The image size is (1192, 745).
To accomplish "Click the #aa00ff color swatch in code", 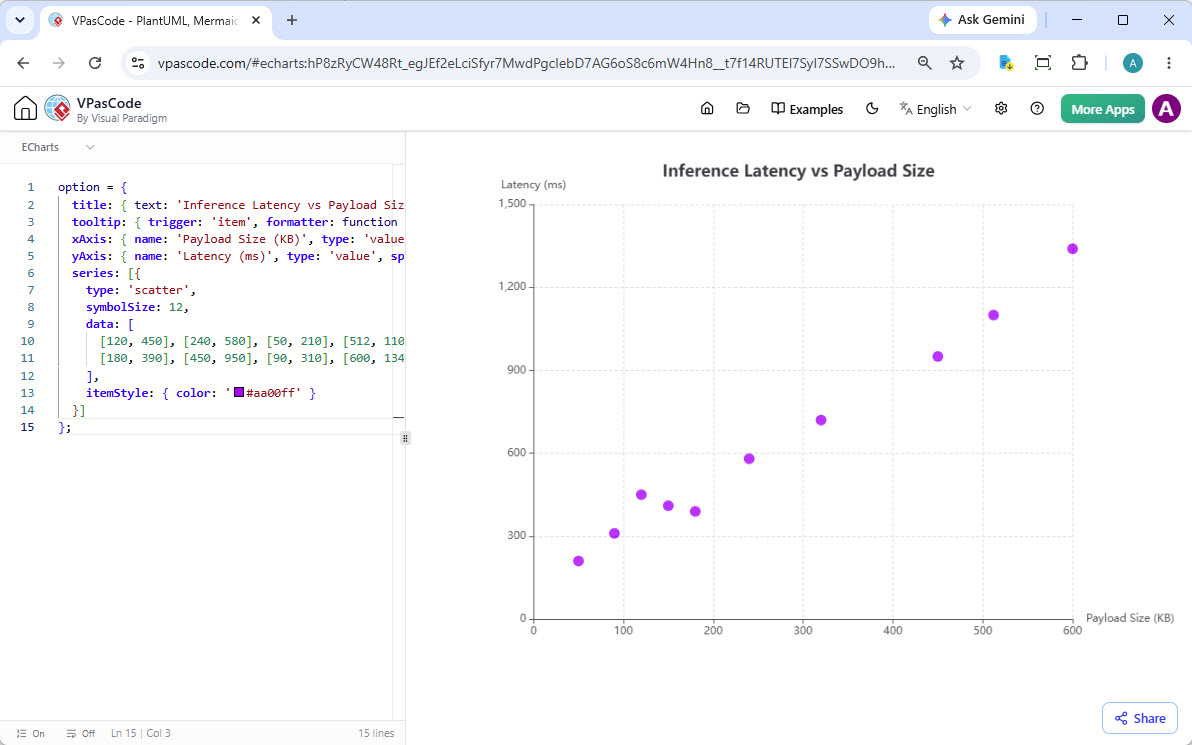I will pos(239,392).
